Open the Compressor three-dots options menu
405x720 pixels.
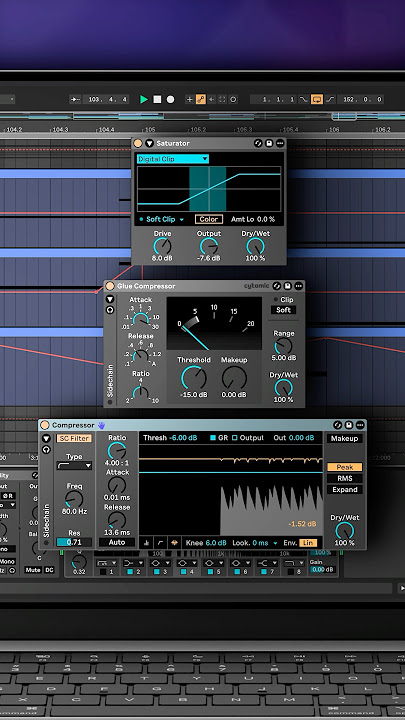coord(360,425)
